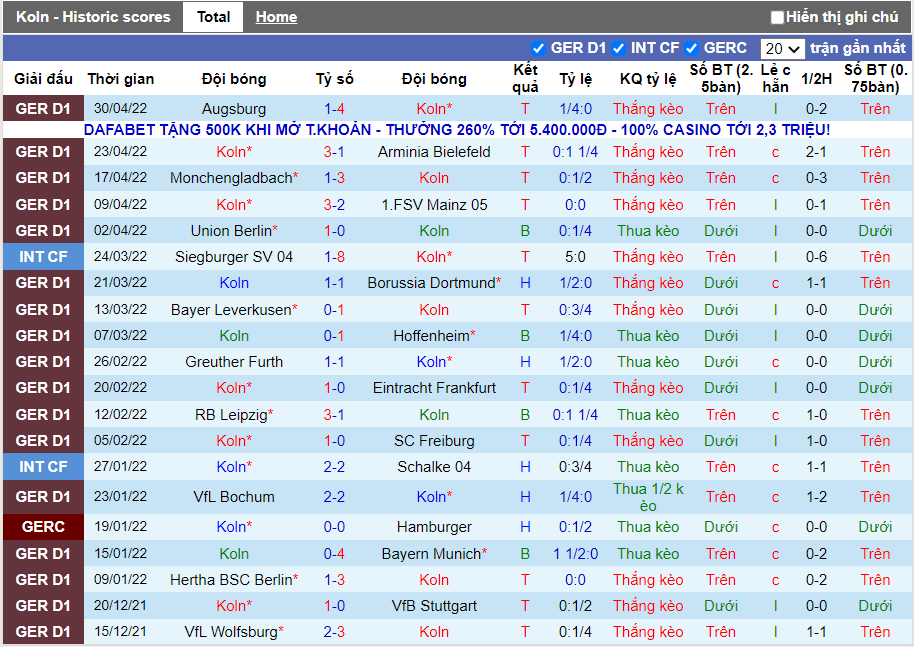The image size is (914, 647).
Task: Click the KQ tỷ lệ column header
Action: [648, 79]
